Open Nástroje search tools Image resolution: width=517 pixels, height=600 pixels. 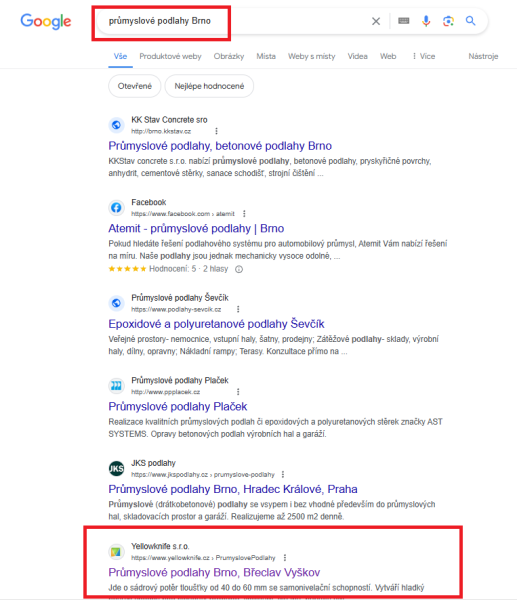483,56
